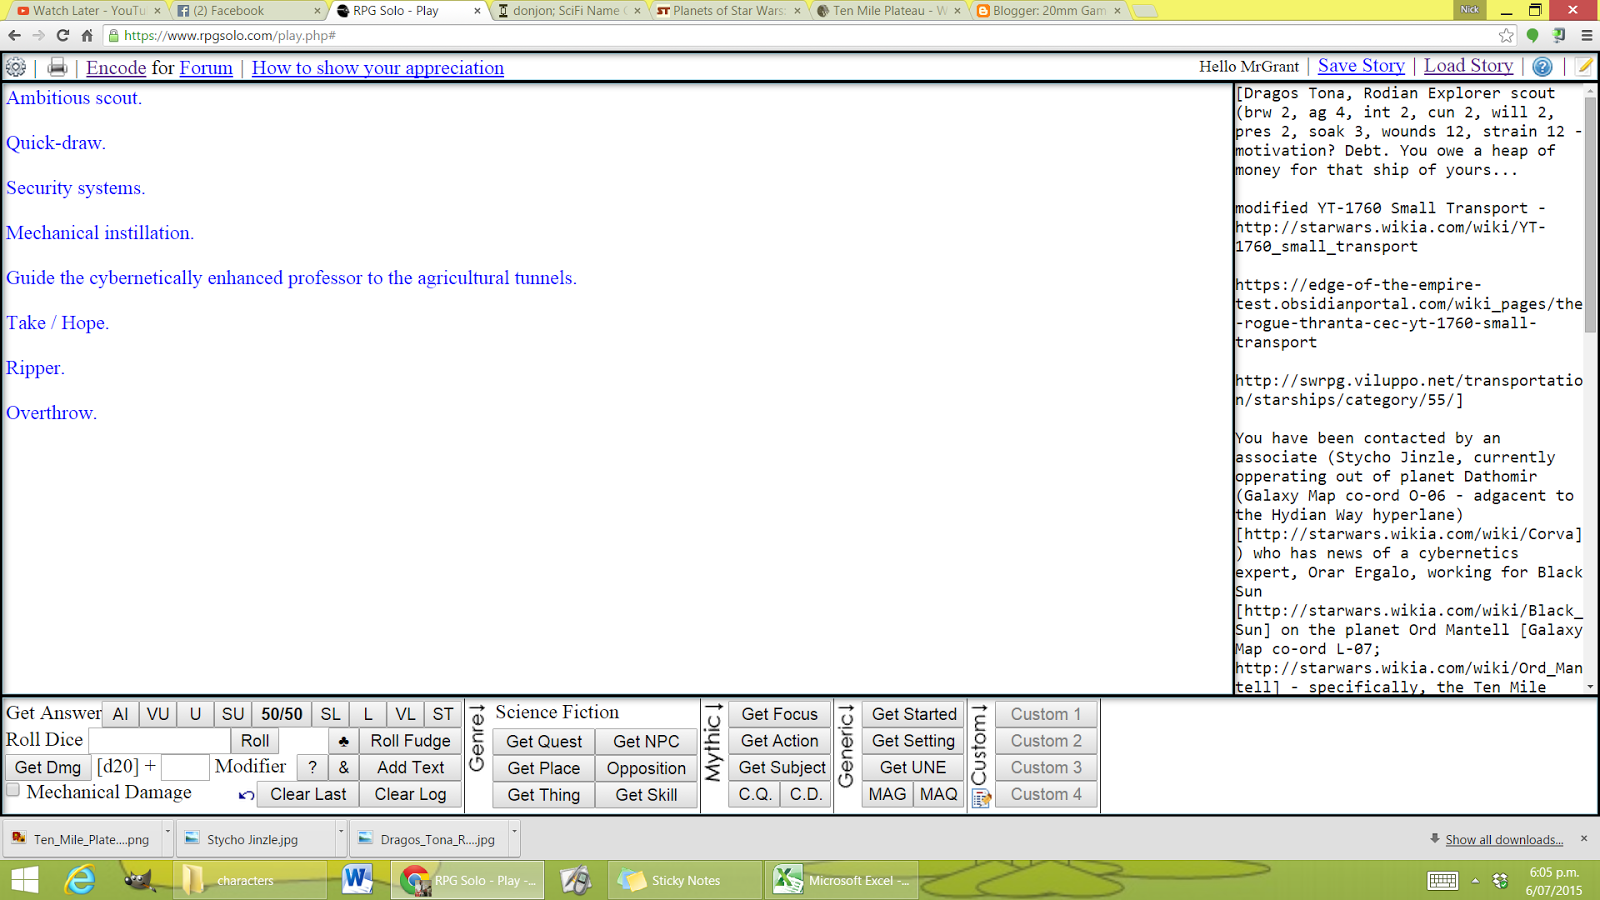
Task: Open Microsoft Word from the taskbar
Action: tap(357, 880)
